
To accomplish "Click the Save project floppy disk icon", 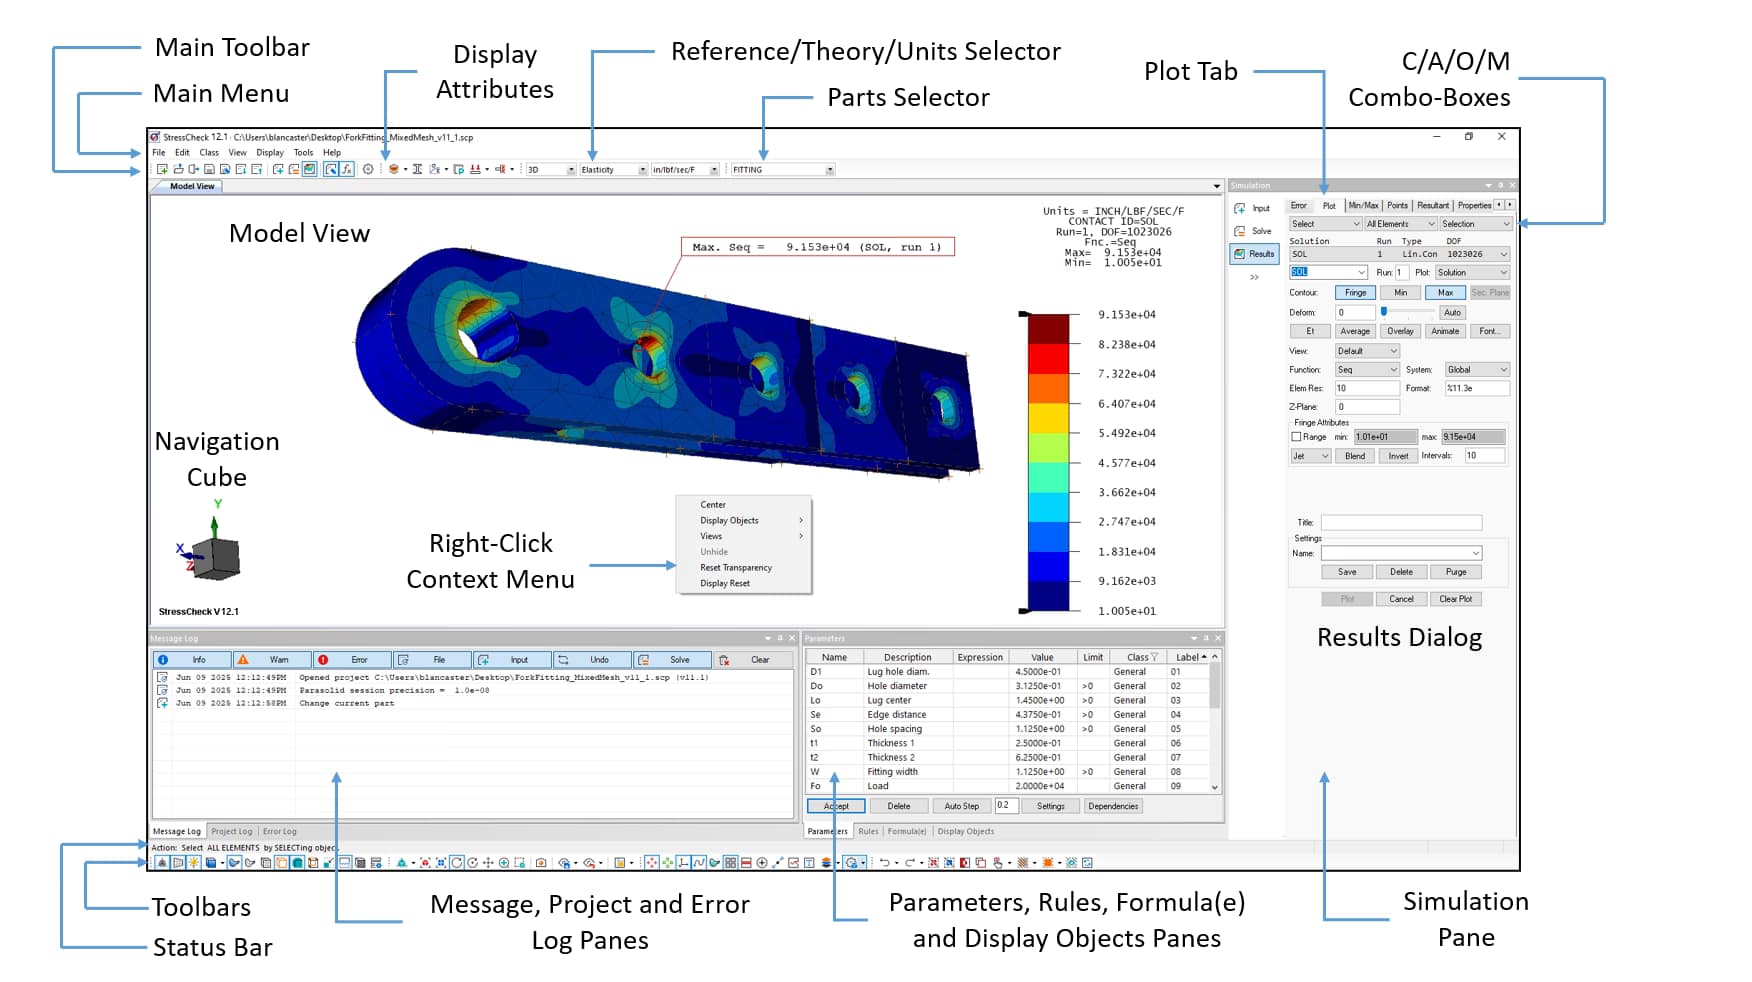I will [x=209, y=170].
